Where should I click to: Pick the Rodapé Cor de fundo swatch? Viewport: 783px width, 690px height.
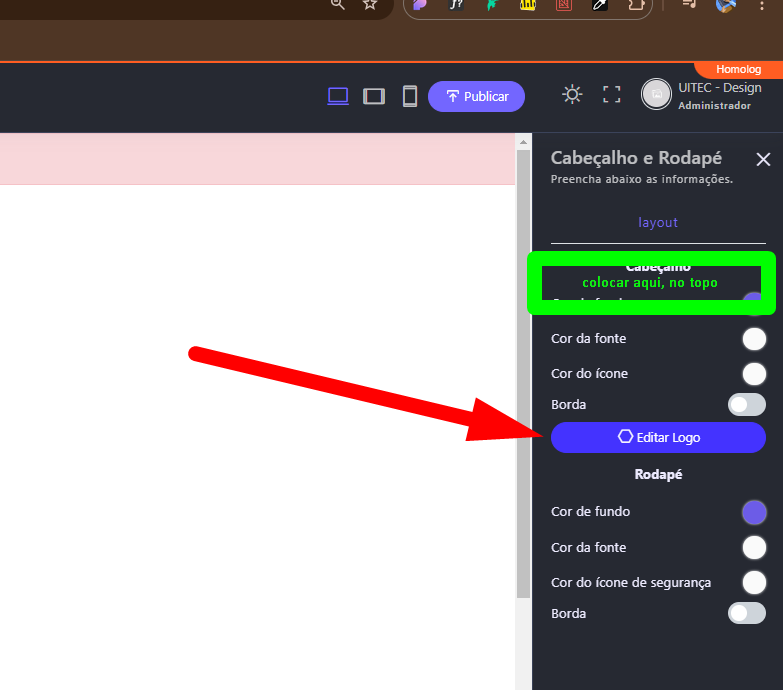pyautogui.click(x=754, y=512)
